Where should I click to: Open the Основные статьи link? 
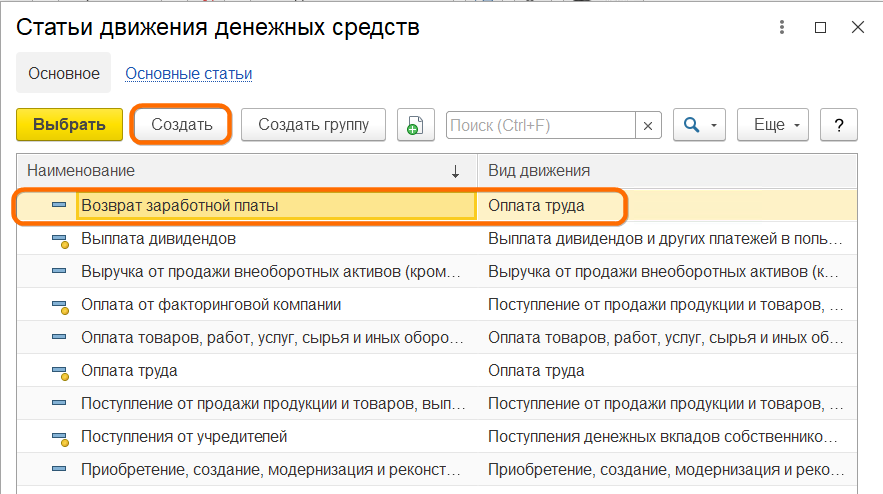click(189, 74)
